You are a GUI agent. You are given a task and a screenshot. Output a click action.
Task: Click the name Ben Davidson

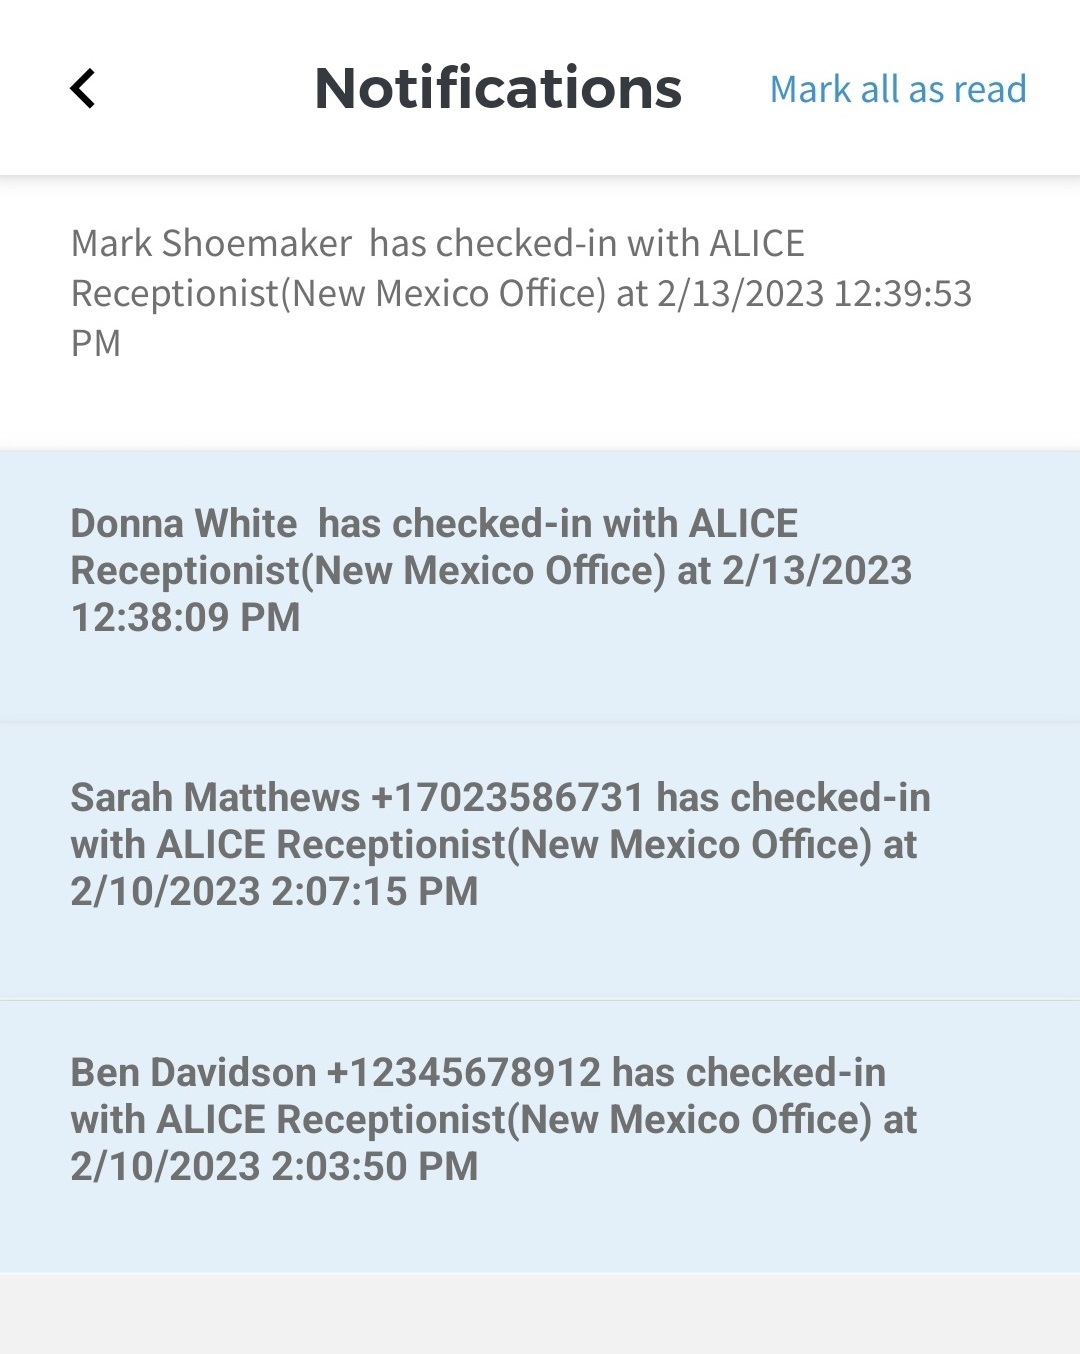(x=193, y=1073)
